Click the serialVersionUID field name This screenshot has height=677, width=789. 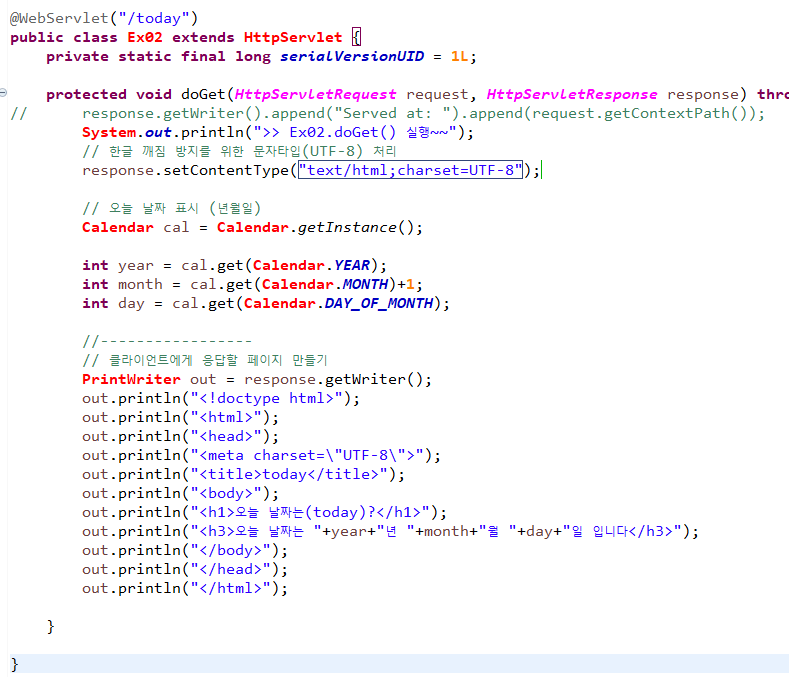tap(352, 56)
